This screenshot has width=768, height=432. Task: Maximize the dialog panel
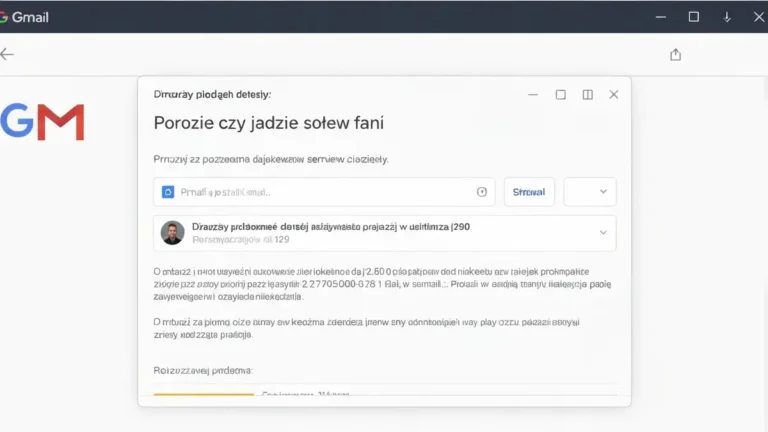[x=560, y=95]
